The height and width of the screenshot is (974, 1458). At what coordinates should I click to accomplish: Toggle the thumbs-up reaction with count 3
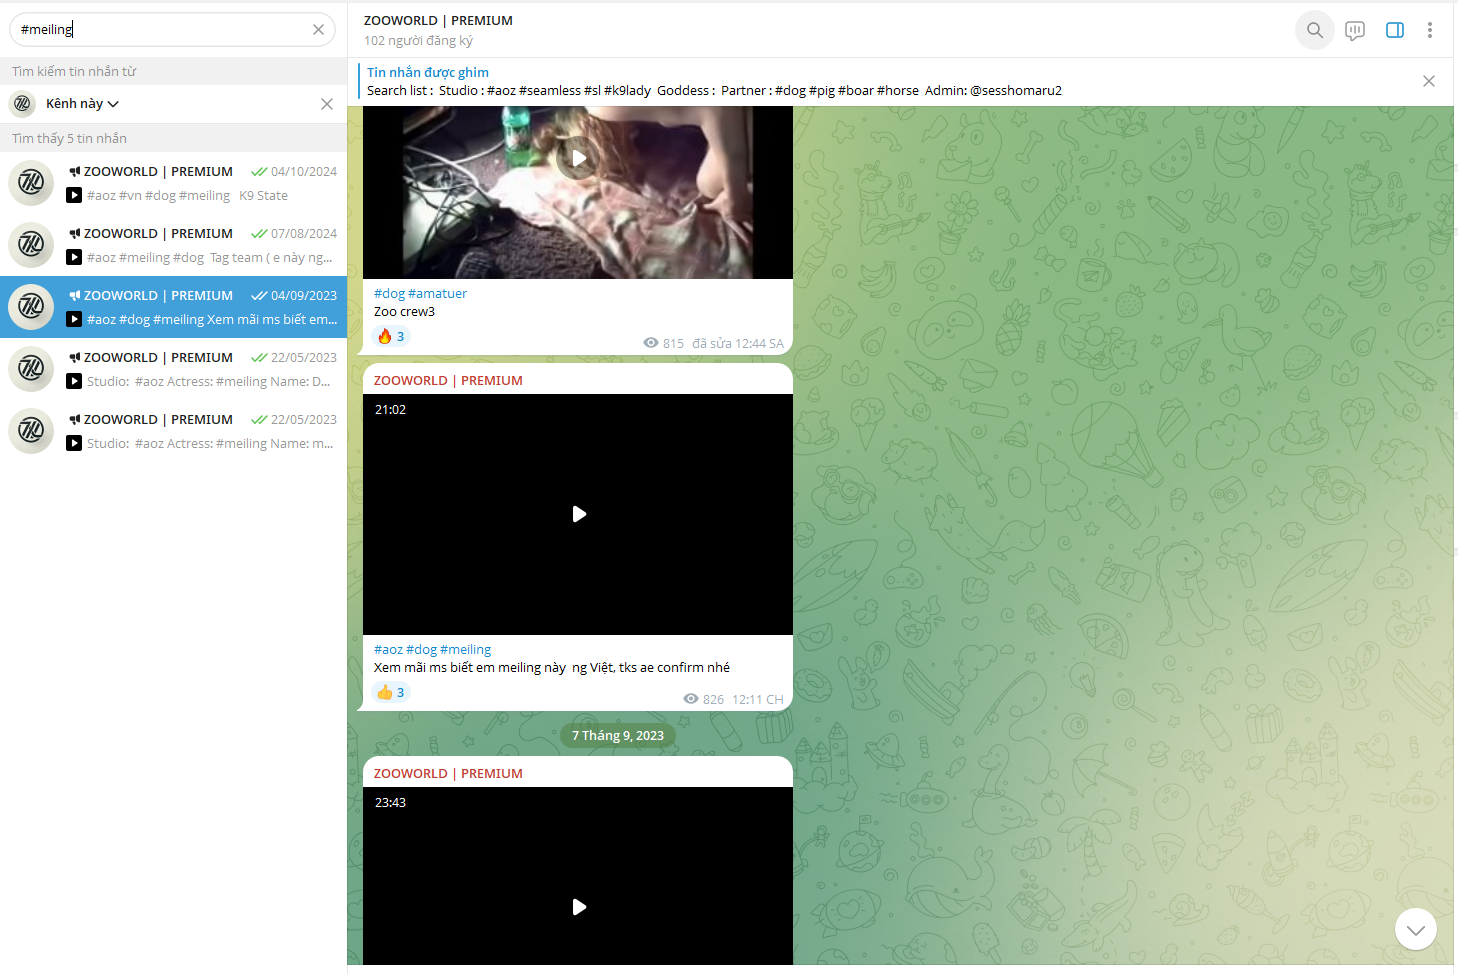[x=391, y=693]
